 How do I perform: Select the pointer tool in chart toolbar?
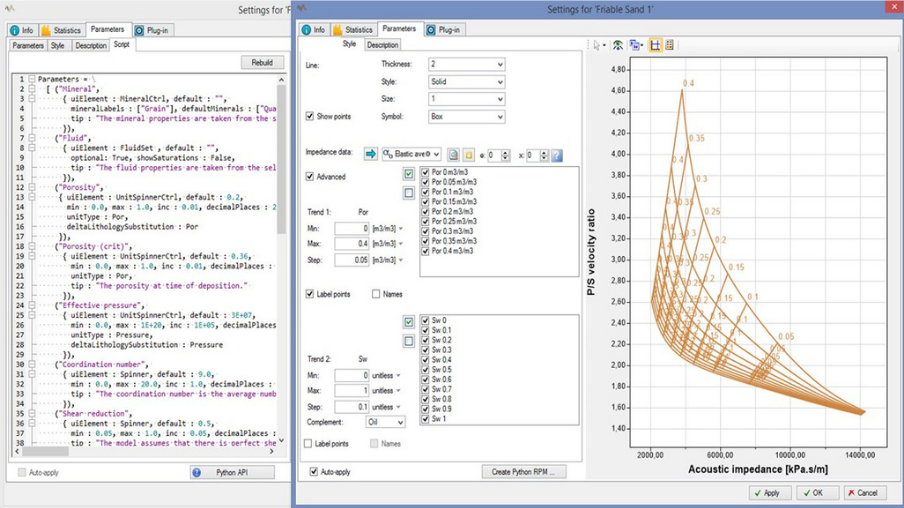[x=597, y=45]
